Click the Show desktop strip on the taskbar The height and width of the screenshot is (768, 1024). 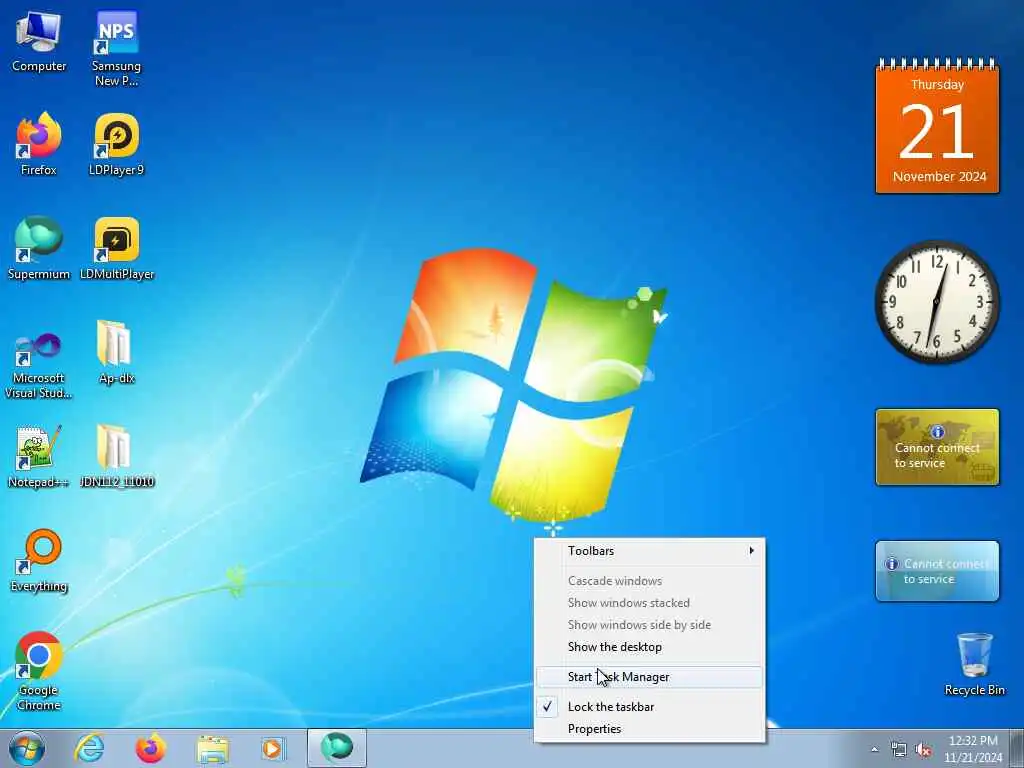click(x=1018, y=749)
